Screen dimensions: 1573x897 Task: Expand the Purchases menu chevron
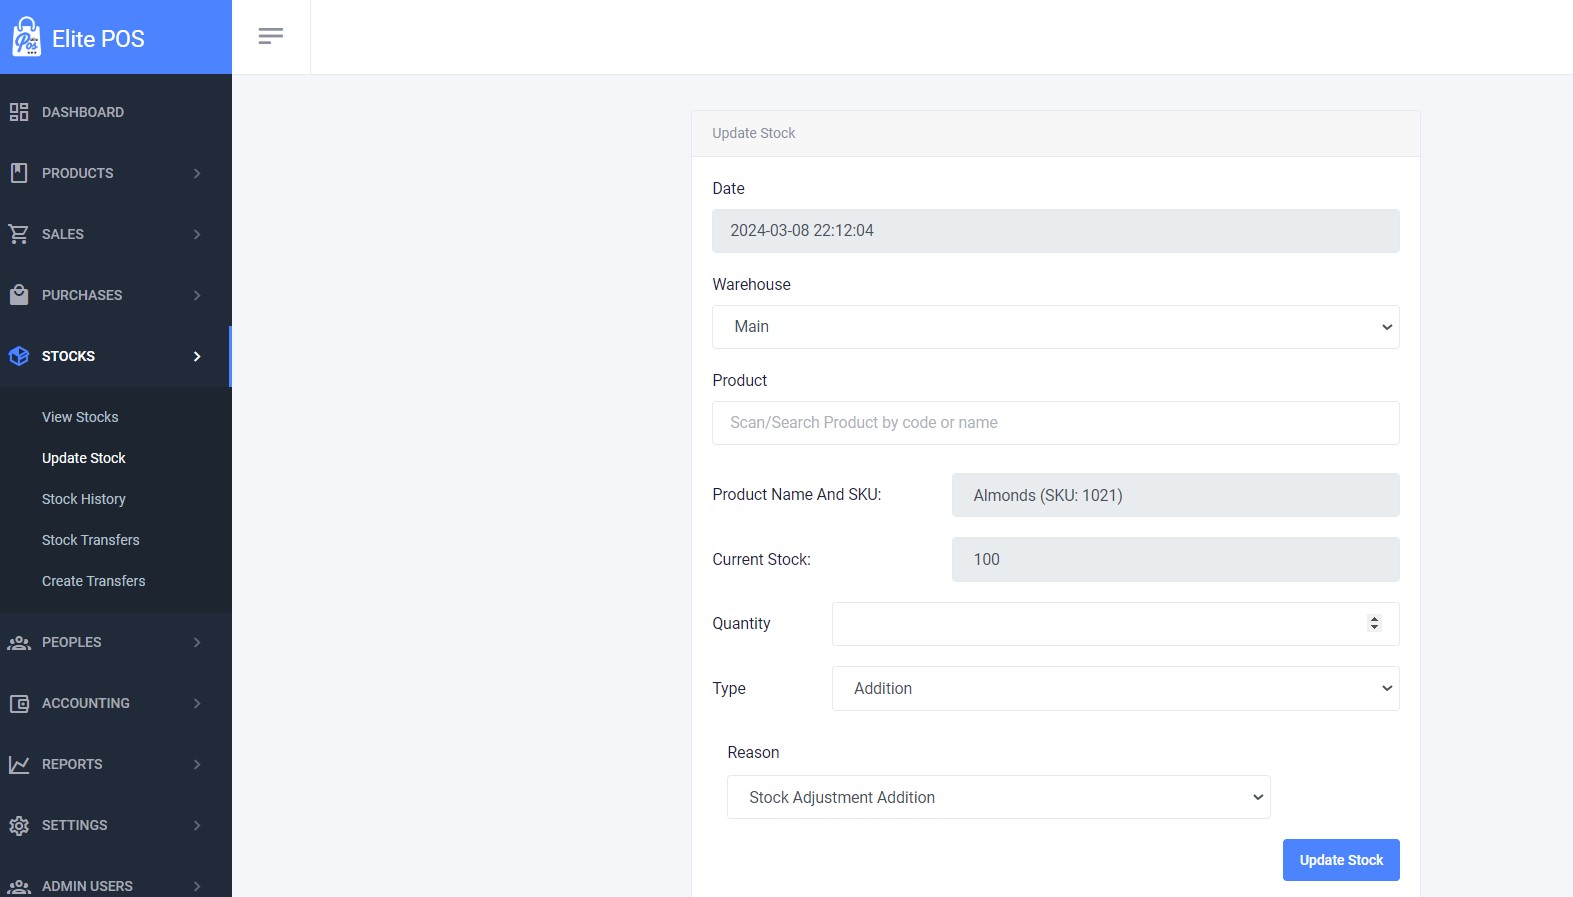[x=197, y=295]
